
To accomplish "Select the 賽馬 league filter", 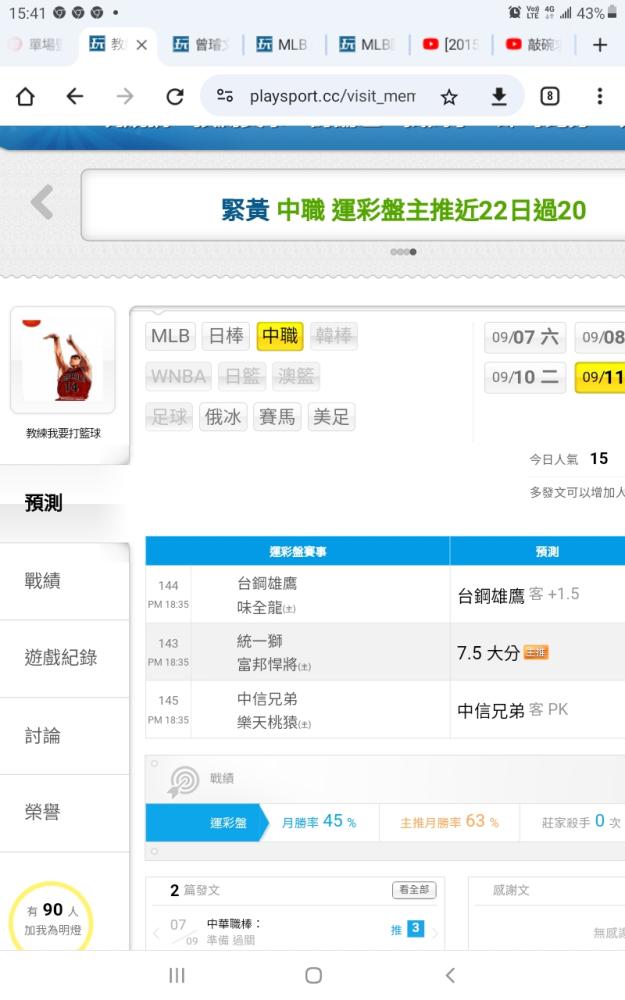I will pyautogui.click(x=277, y=417).
